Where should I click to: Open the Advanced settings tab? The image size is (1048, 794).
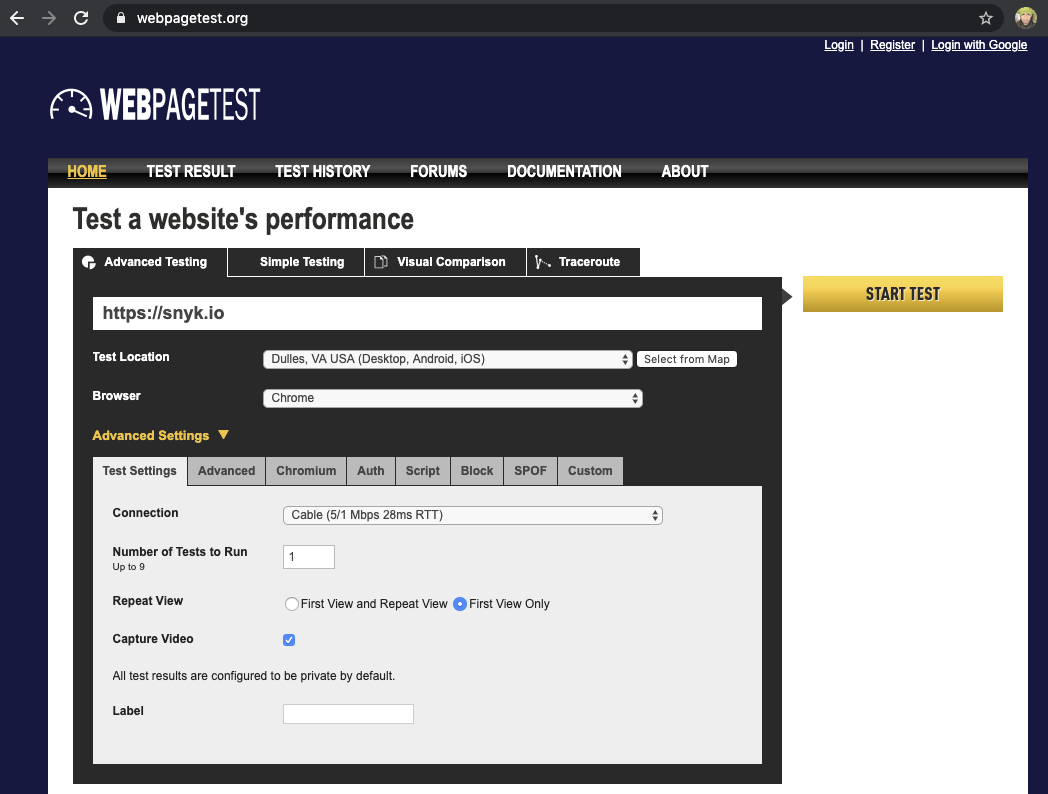(227, 471)
